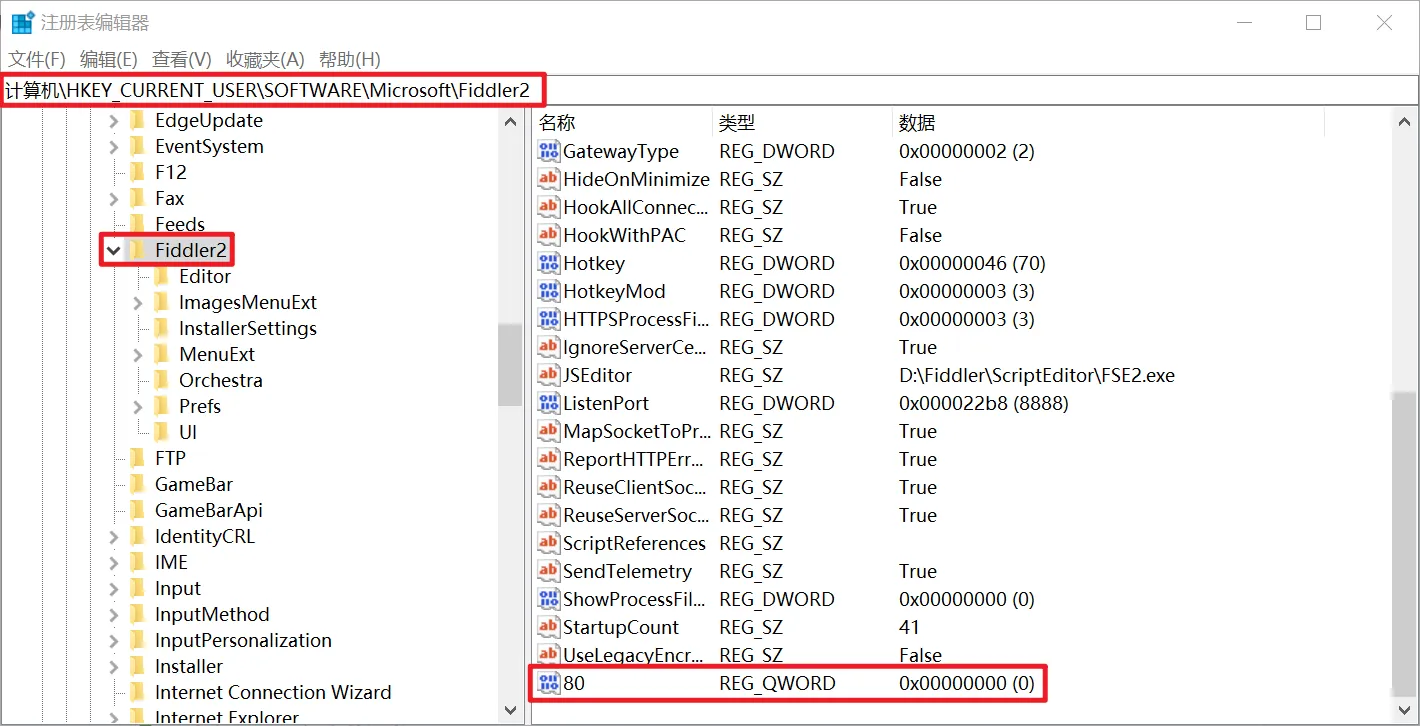The width and height of the screenshot is (1420, 726).
Task: Select the Internet Connection Wizard key
Action: (273, 692)
